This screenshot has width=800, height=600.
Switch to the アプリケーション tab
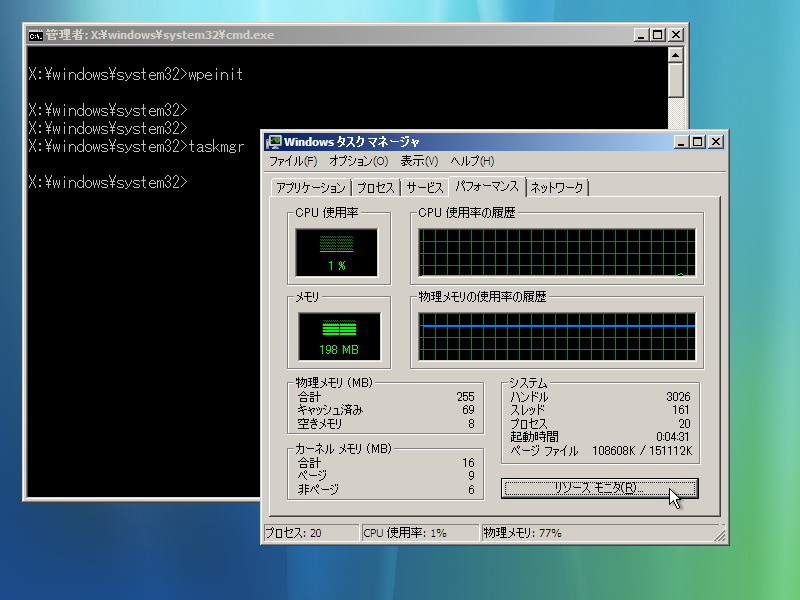click(311, 188)
